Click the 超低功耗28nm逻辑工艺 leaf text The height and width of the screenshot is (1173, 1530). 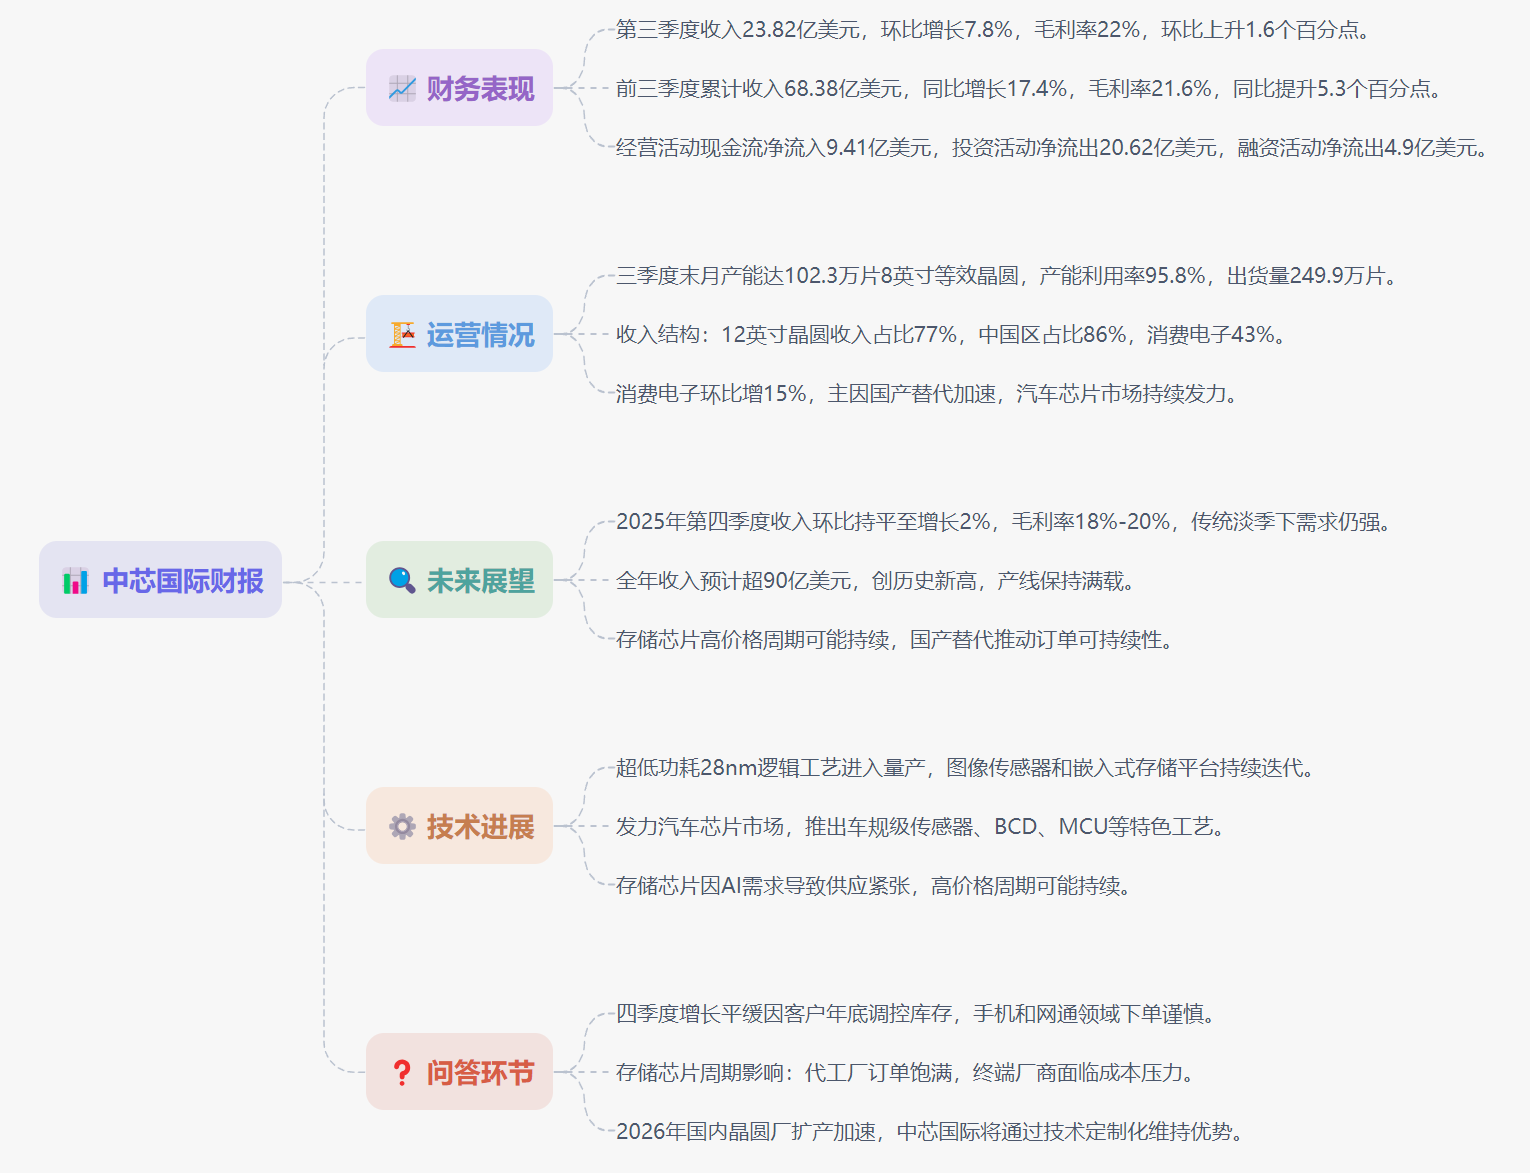[967, 768]
